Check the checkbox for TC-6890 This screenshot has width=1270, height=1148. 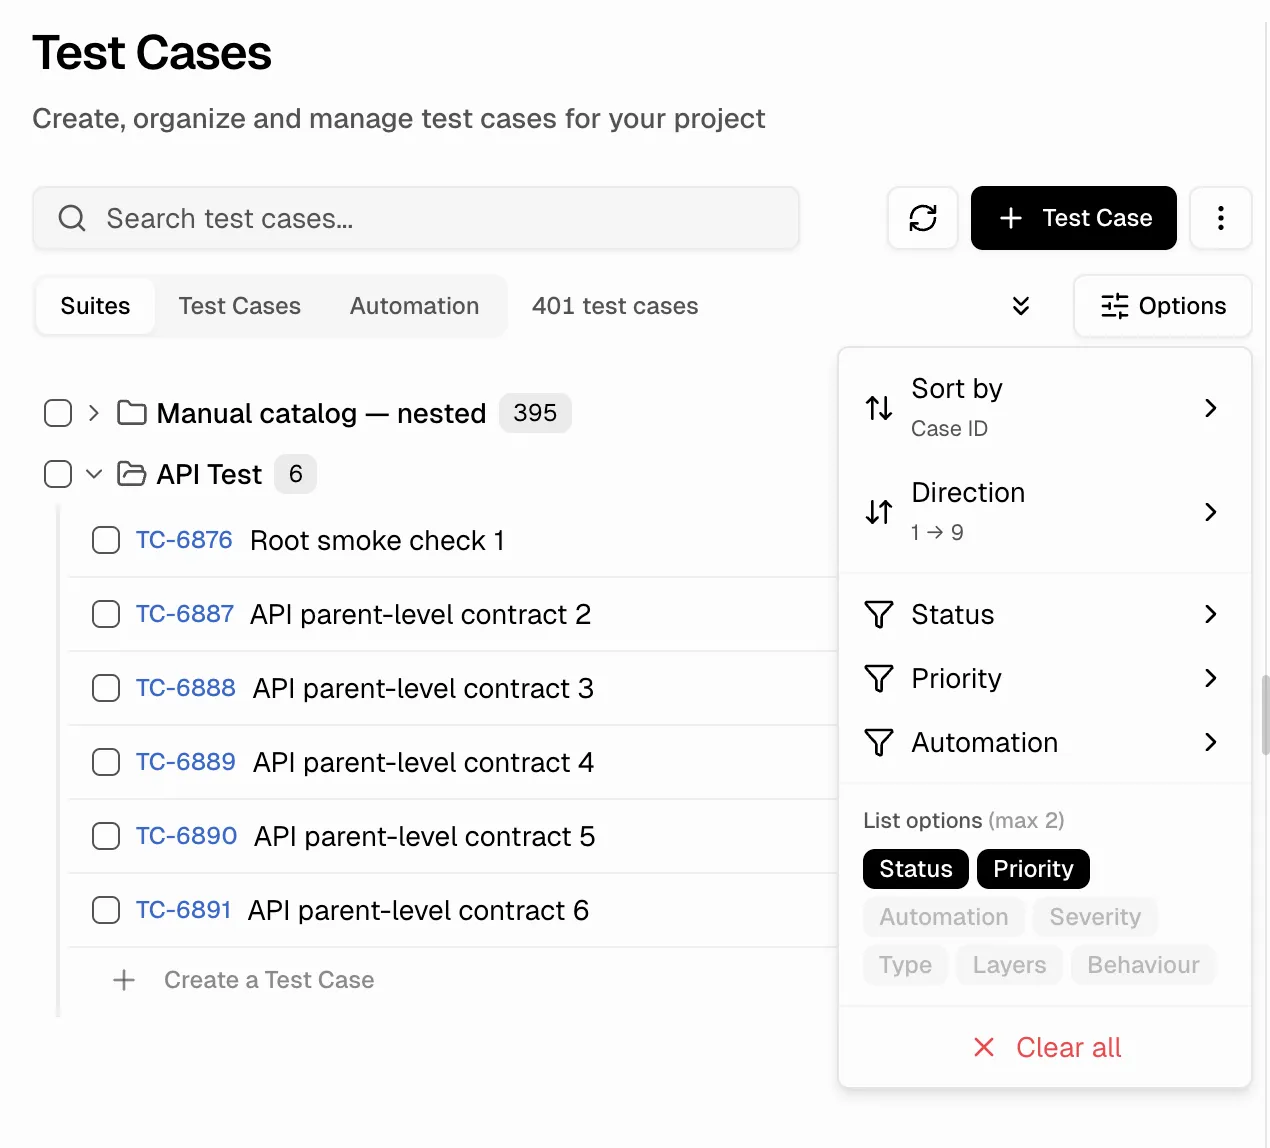(x=105, y=836)
